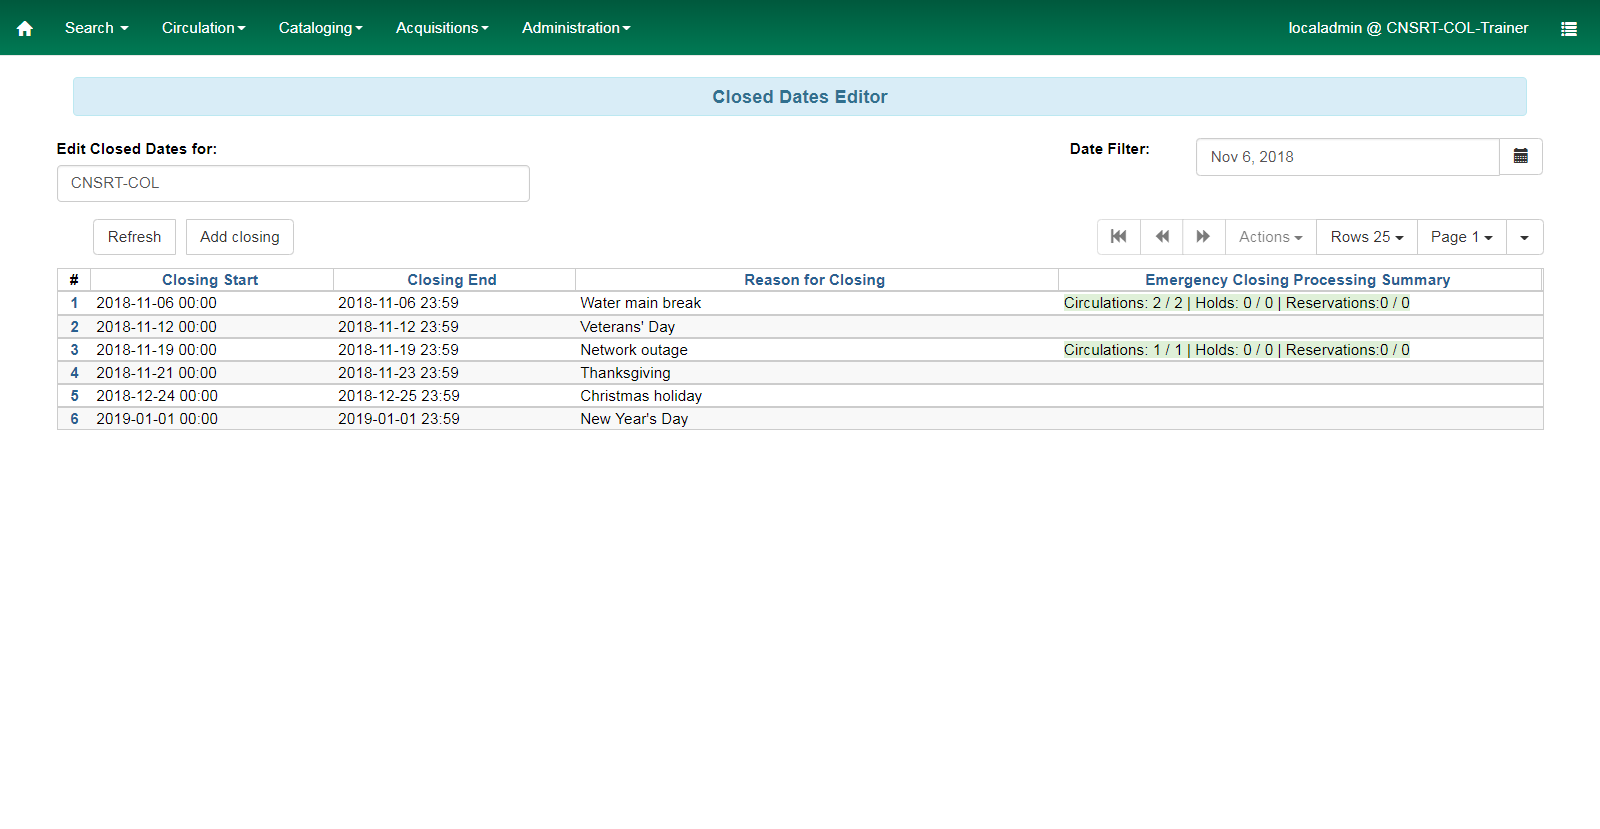Click the localadmin @ CNSRT-COL-Trainer account label
This screenshot has width=1600, height=829.
(x=1408, y=28)
